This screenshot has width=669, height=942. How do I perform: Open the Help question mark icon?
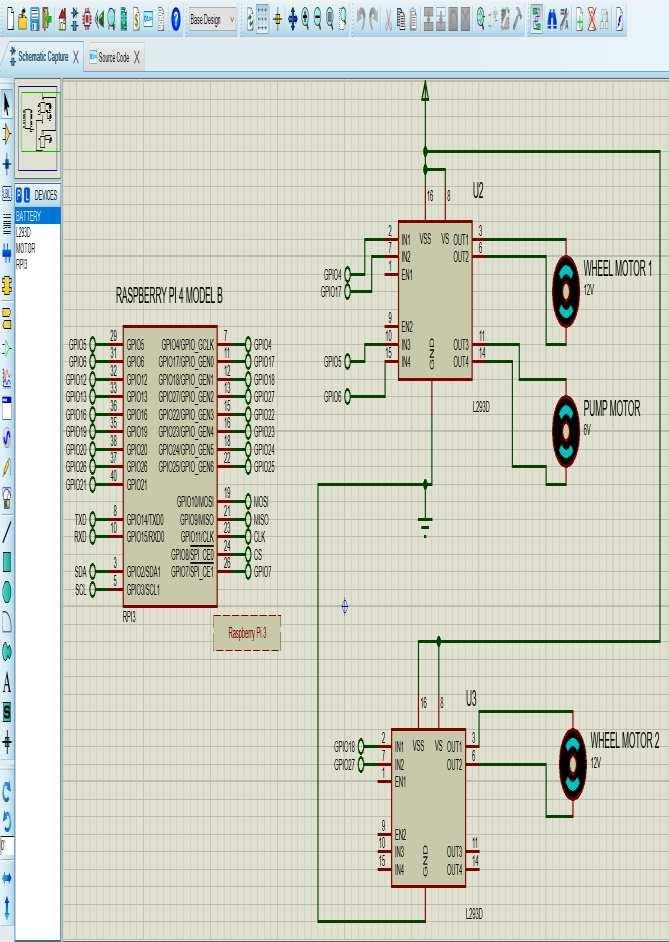coord(175,19)
